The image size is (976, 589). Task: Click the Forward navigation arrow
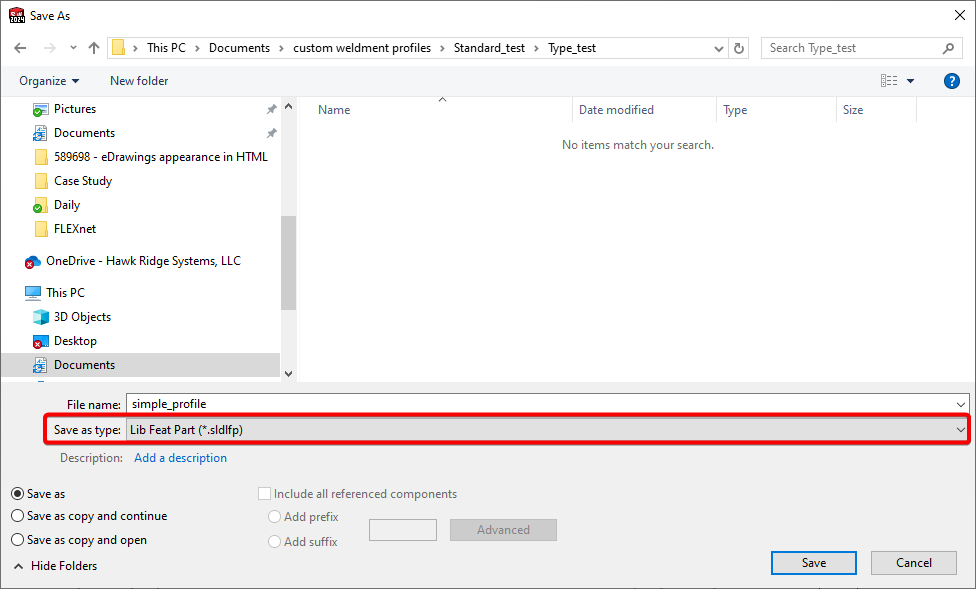(x=50, y=48)
